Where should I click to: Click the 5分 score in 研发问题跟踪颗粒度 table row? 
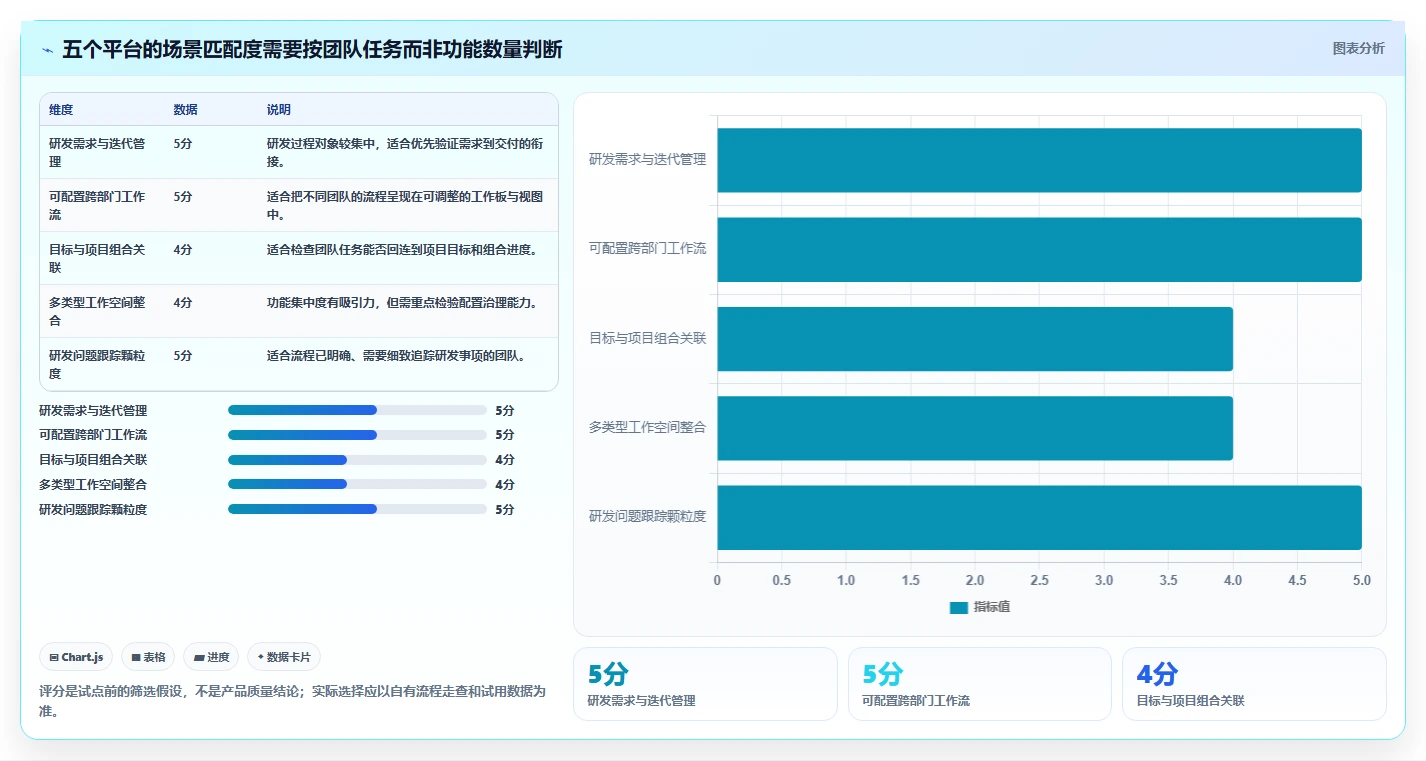183,356
